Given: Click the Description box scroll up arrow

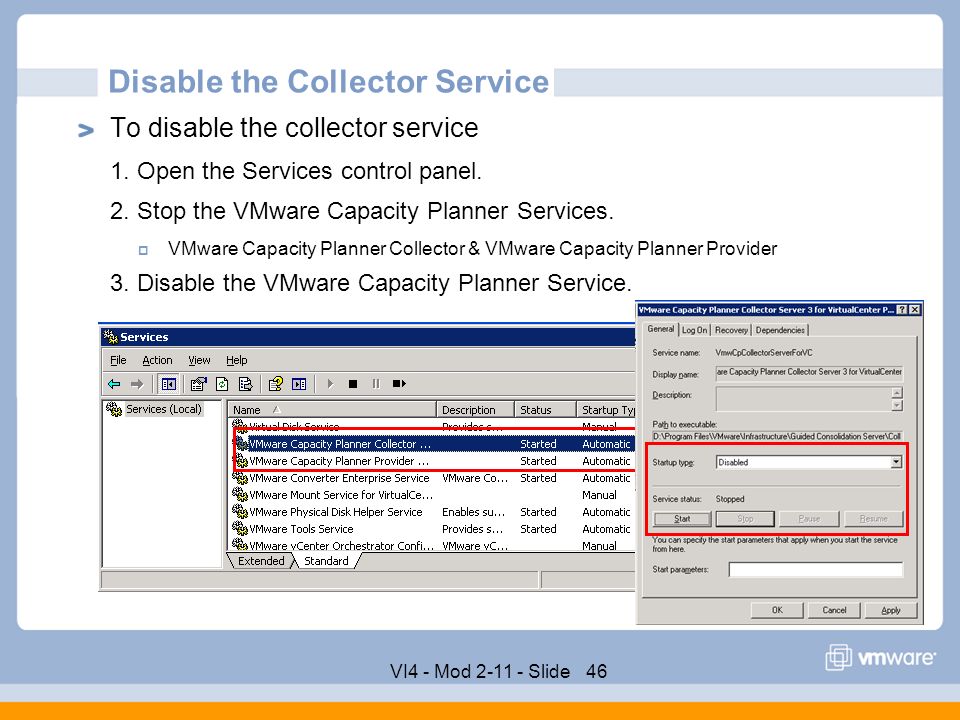Looking at the screenshot, I should pyautogui.click(x=897, y=392).
